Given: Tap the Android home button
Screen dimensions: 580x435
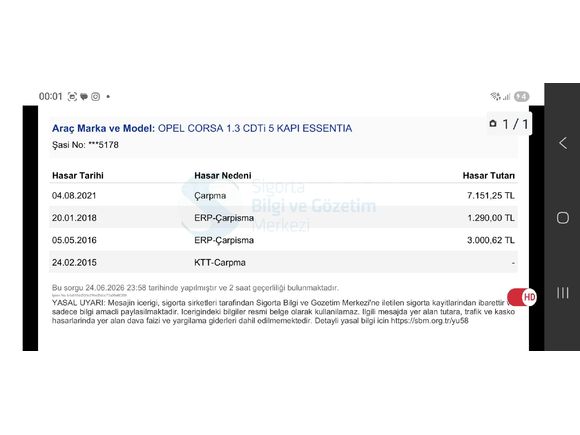Looking at the screenshot, I should (x=563, y=218).
